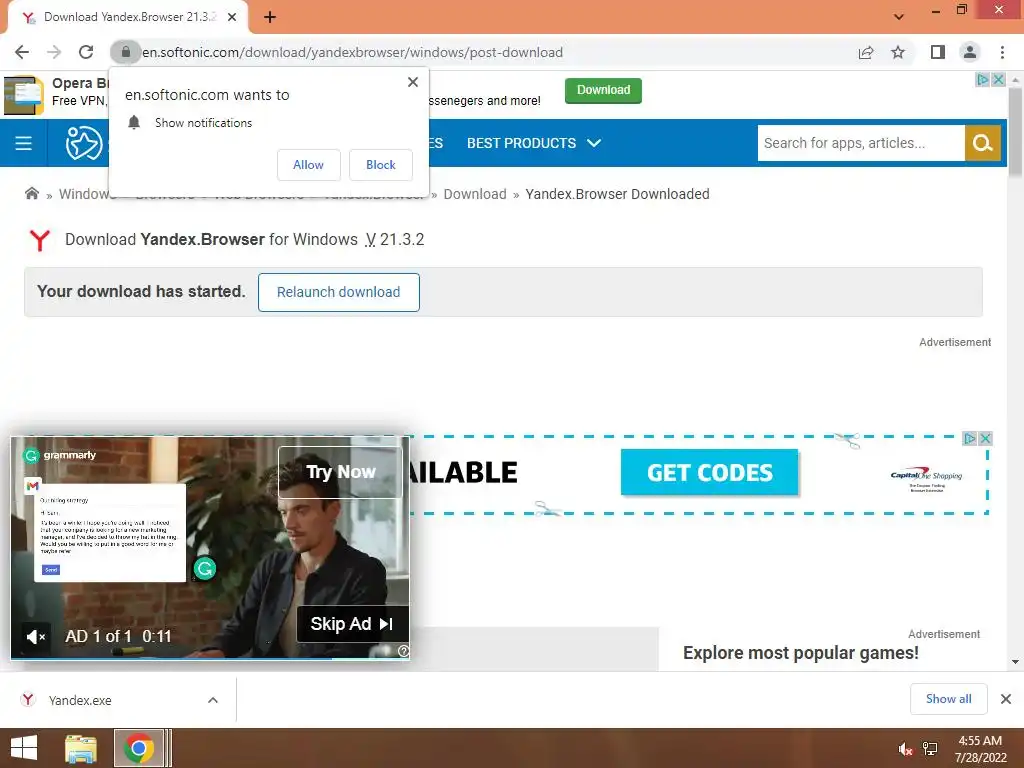Click Relaunch download button
1024x768 pixels.
(338, 292)
